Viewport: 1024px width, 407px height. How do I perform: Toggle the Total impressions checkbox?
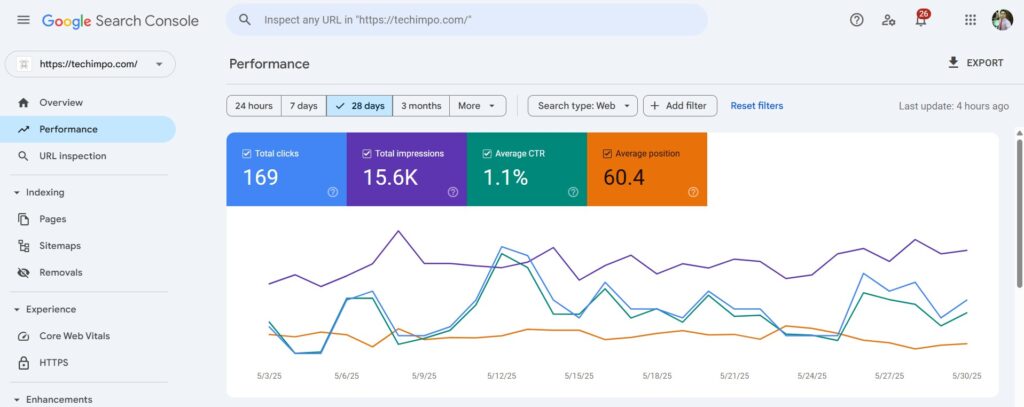coord(366,154)
